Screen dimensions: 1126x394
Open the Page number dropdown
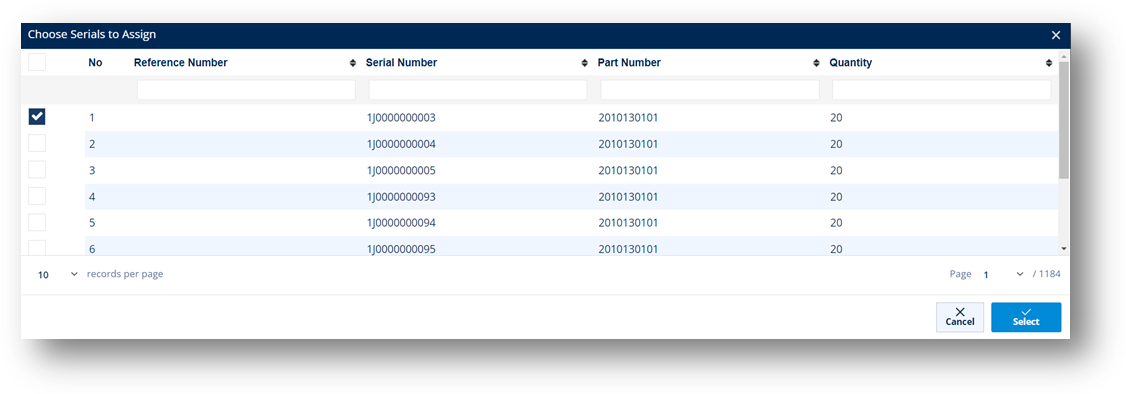(x=1003, y=274)
